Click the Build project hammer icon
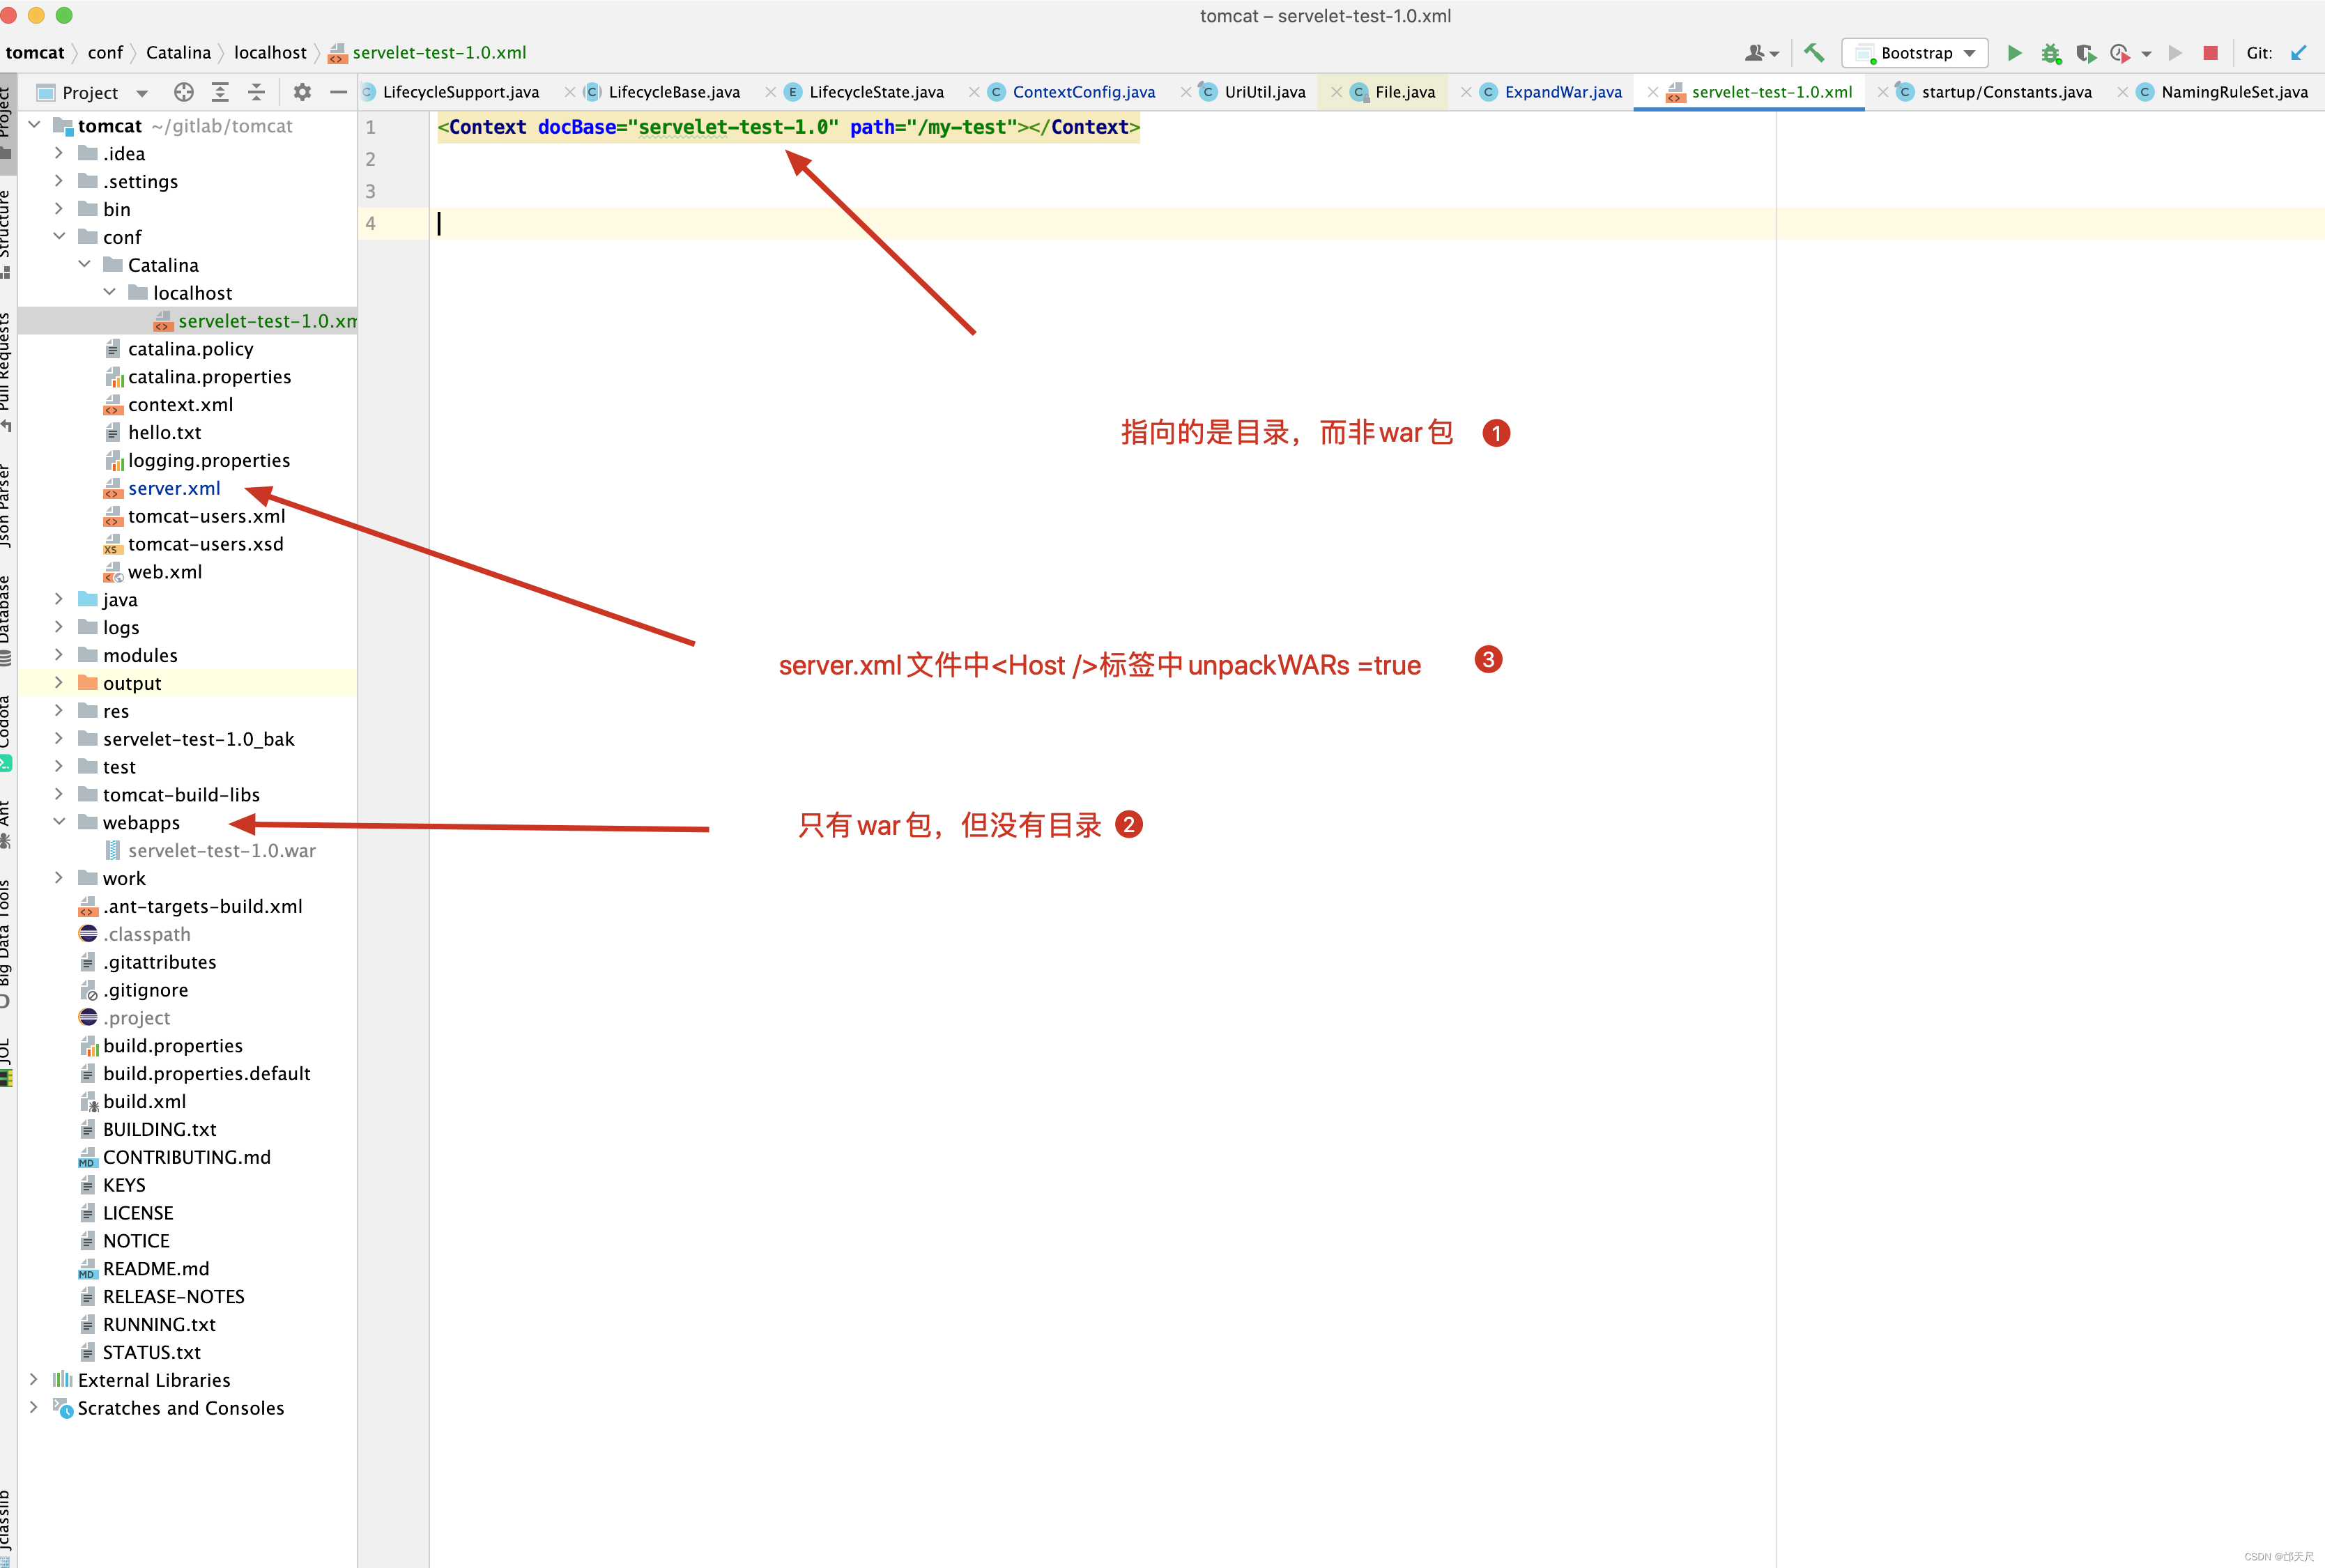Image resolution: width=2325 pixels, height=1568 pixels. pos(1813,53)
